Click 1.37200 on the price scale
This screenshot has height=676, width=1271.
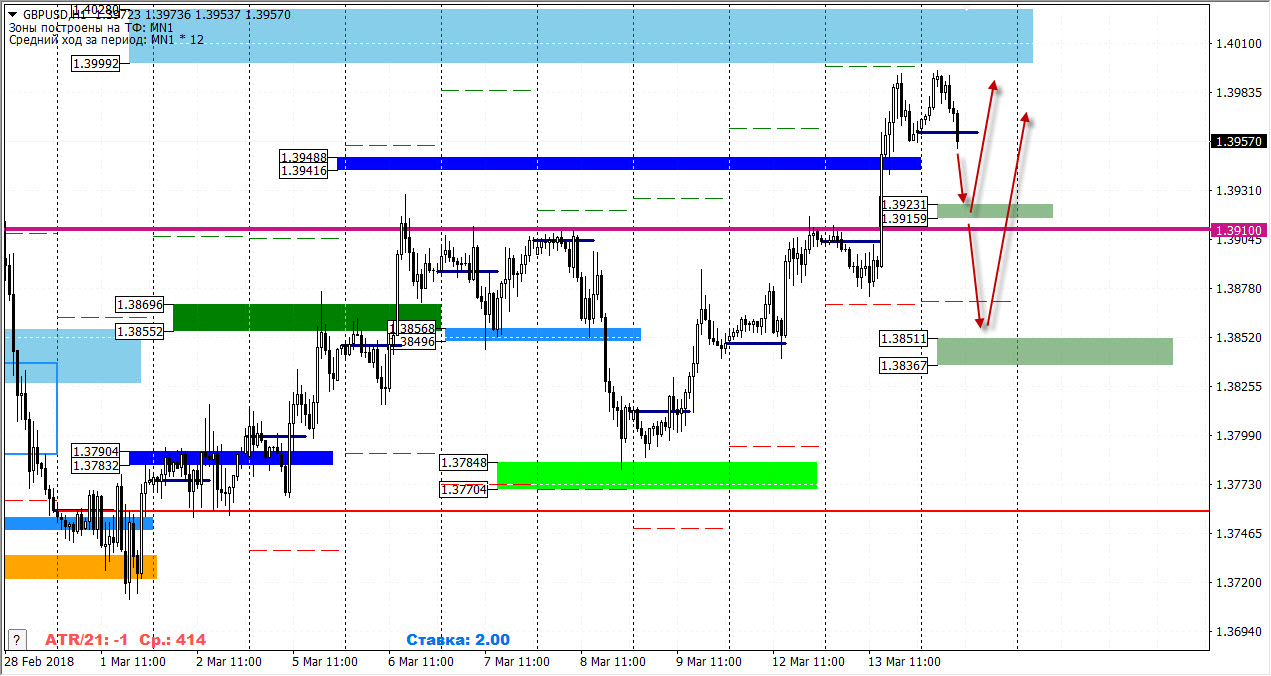point(1238,582)
